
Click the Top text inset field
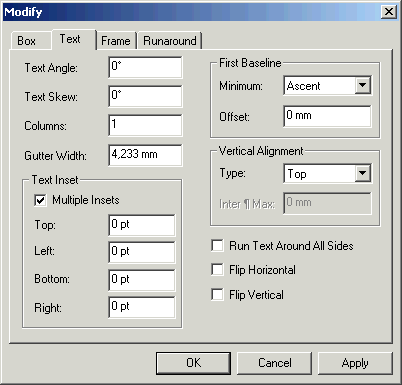coord(142,225)
